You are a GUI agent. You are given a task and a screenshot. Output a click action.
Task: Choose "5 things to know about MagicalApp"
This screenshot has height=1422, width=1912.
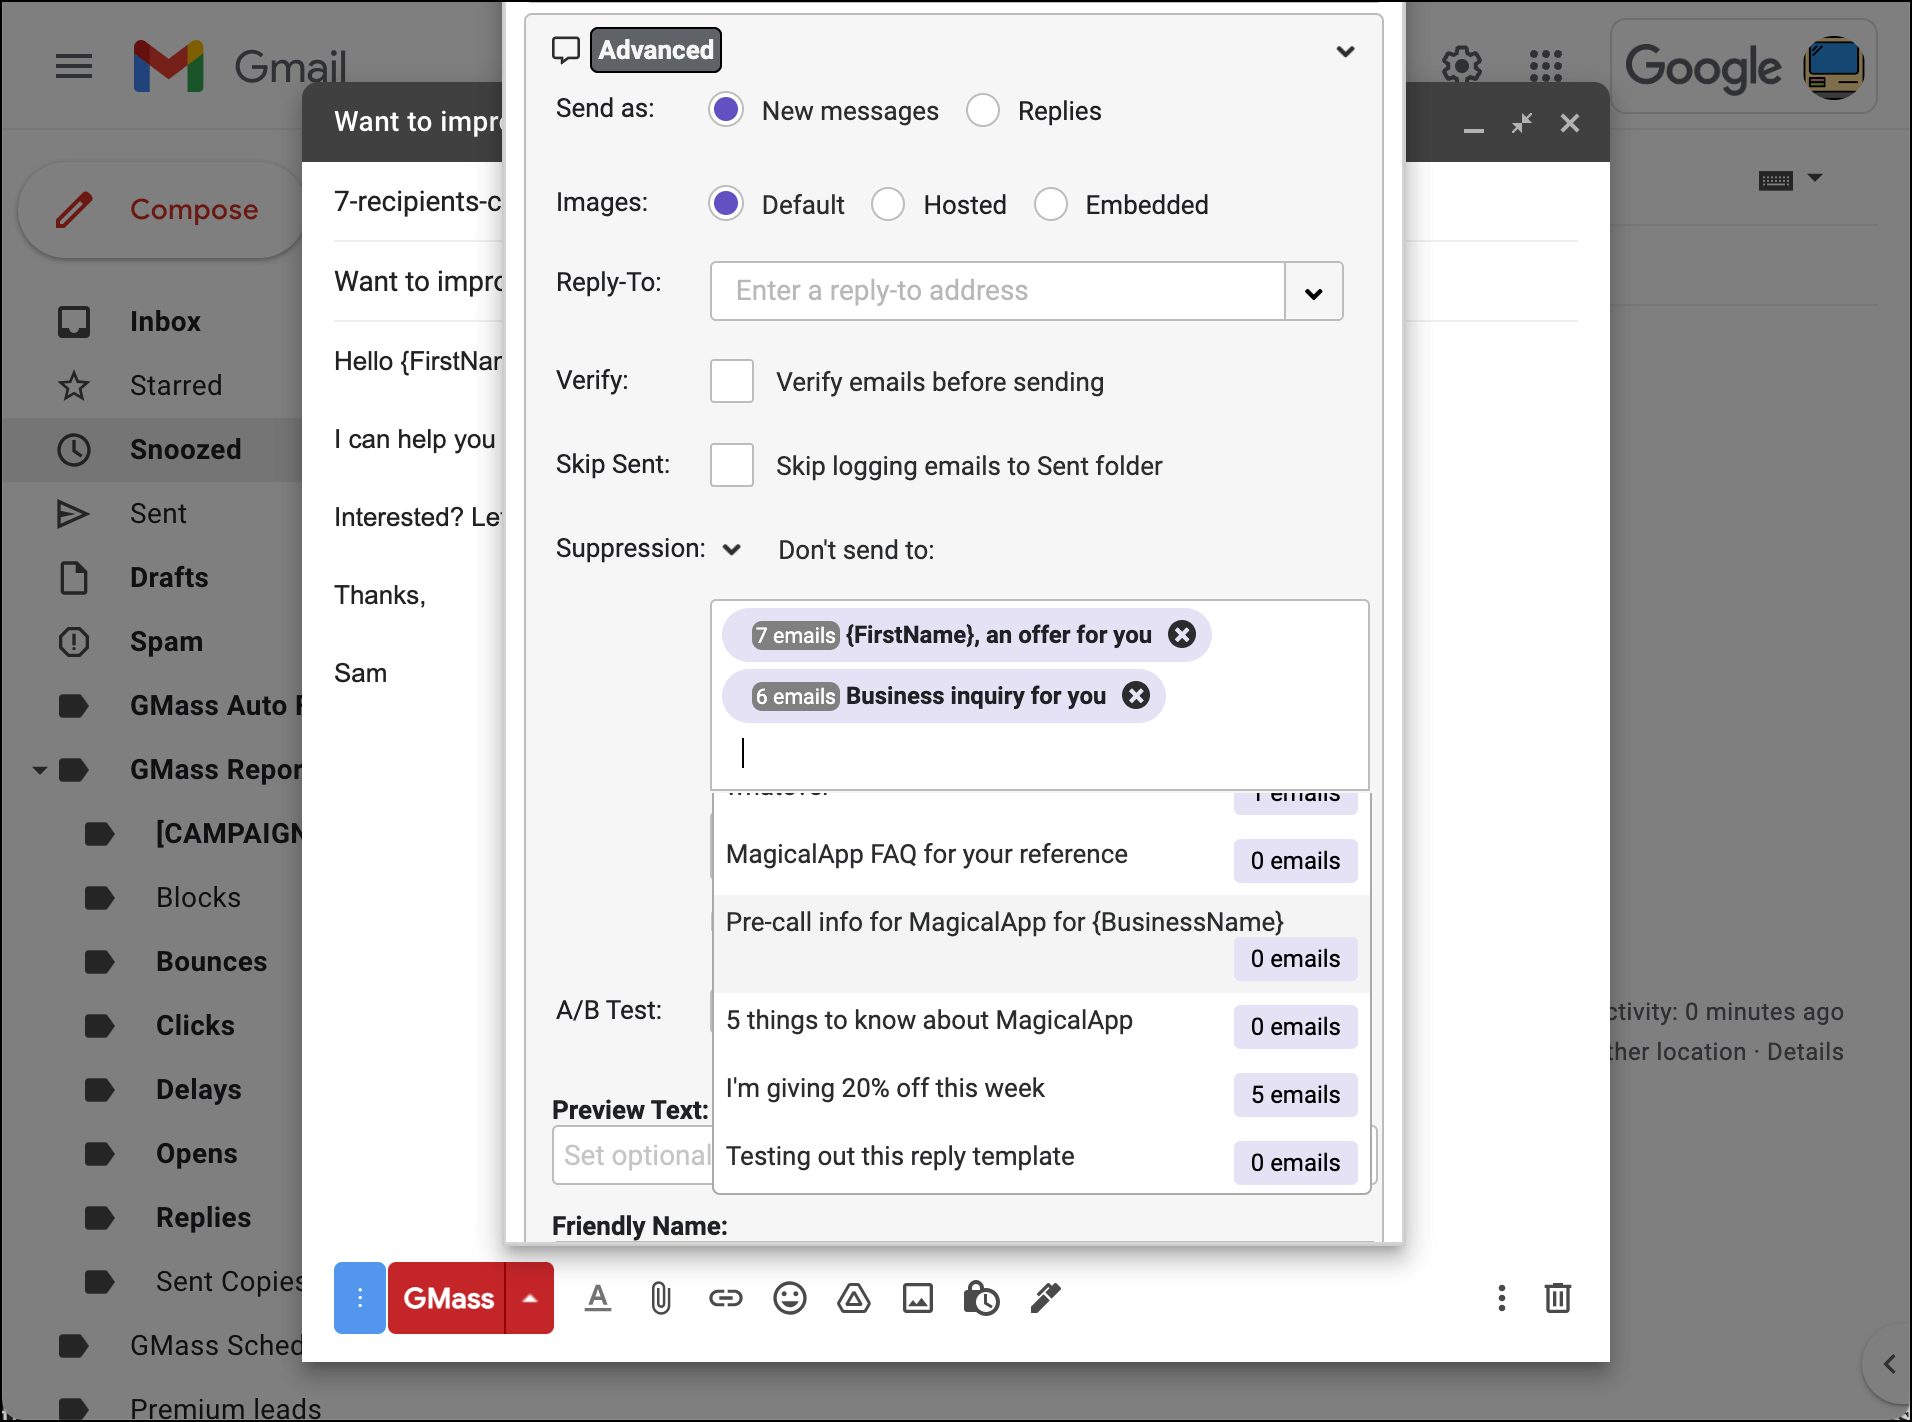(1041, 1026)
